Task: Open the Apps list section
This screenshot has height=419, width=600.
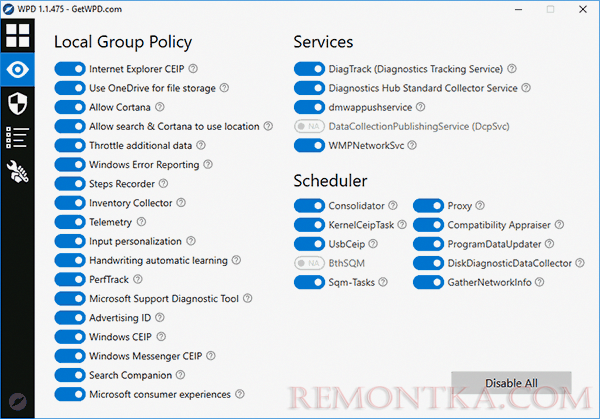Action: tap(18, 136)
